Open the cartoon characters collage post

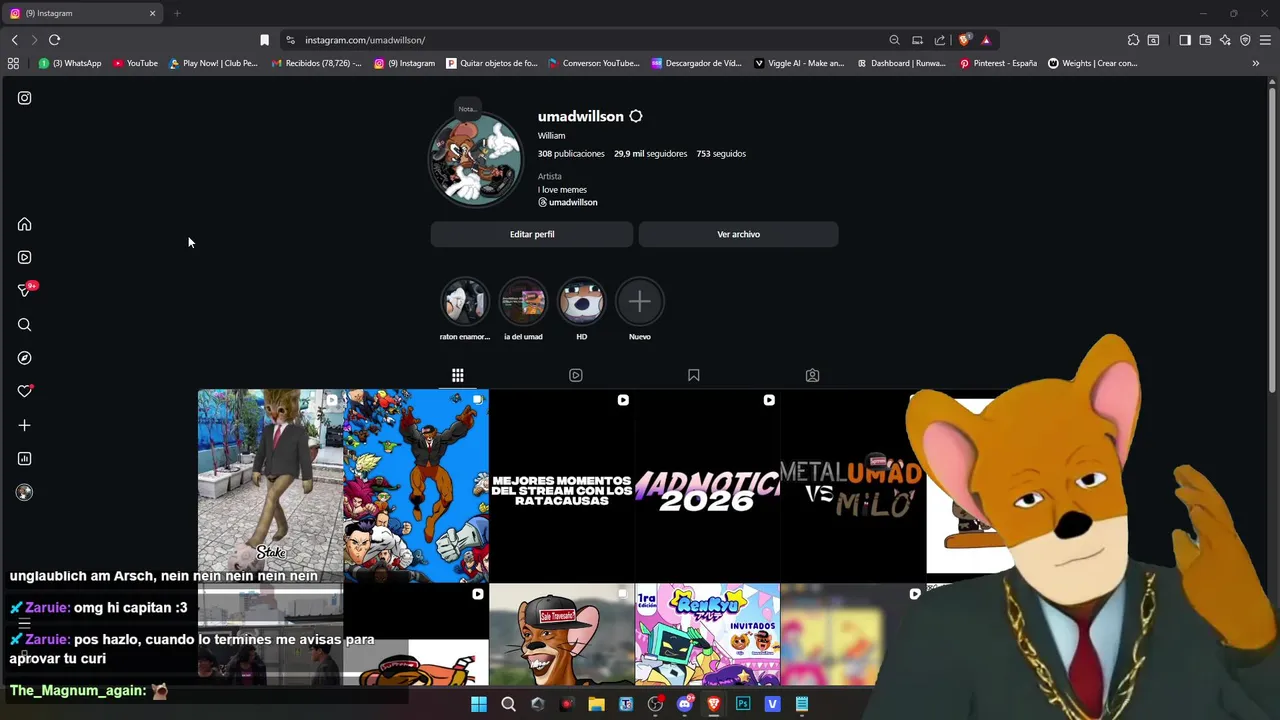(416, 486)
